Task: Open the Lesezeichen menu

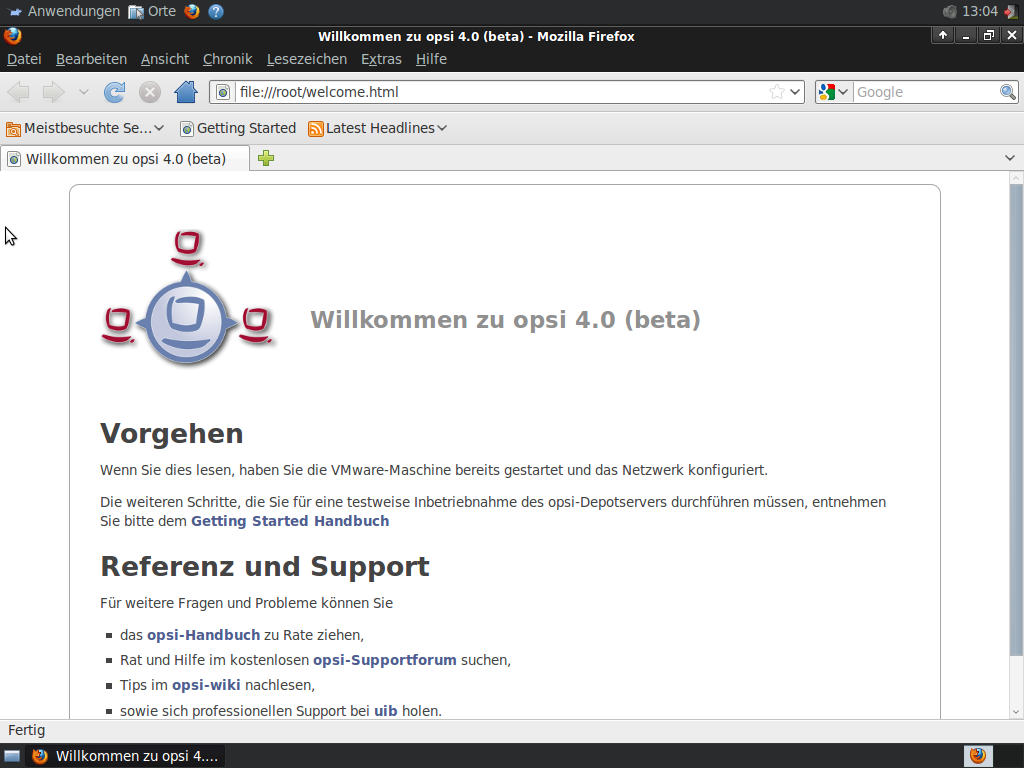Action: point(306,59)
